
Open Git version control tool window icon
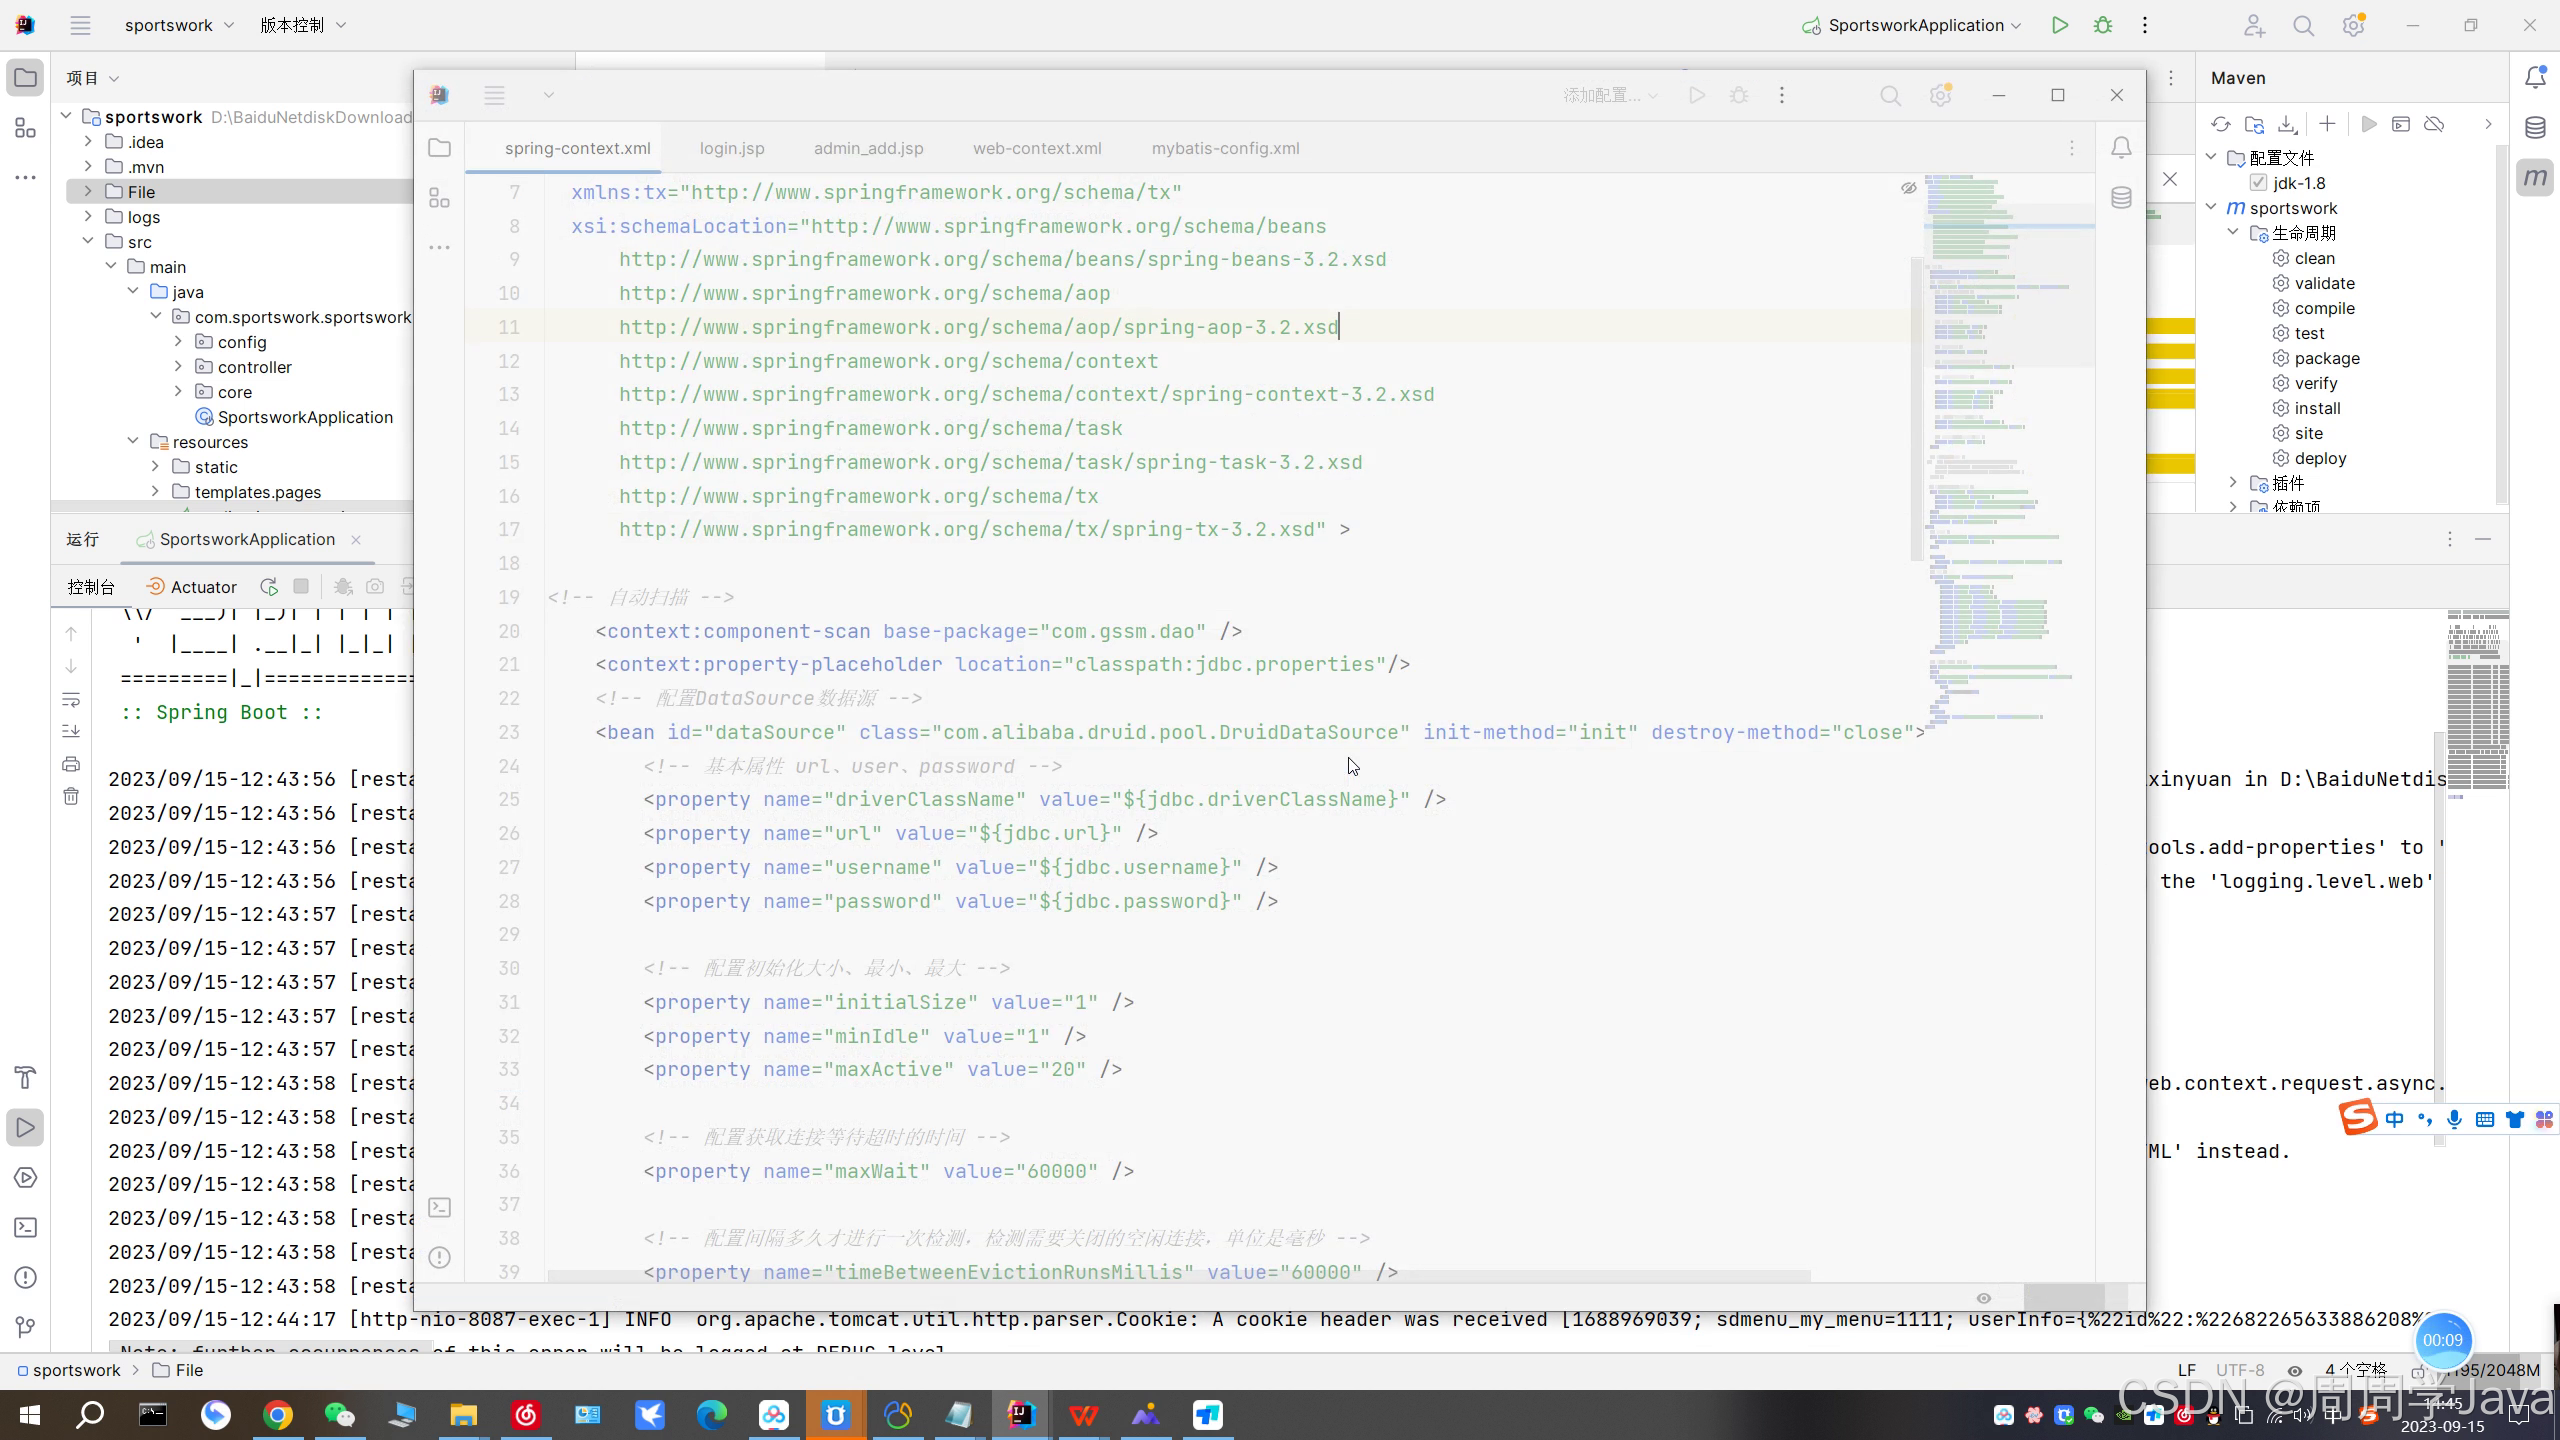point(26,1327)
